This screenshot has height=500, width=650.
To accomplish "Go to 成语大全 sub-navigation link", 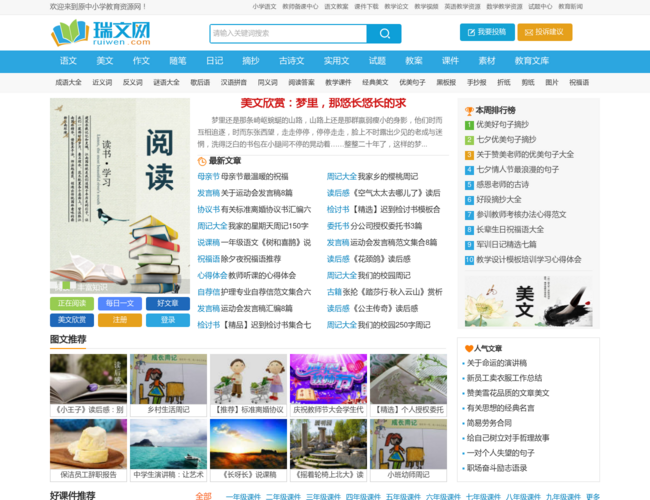I will point(68,83).
